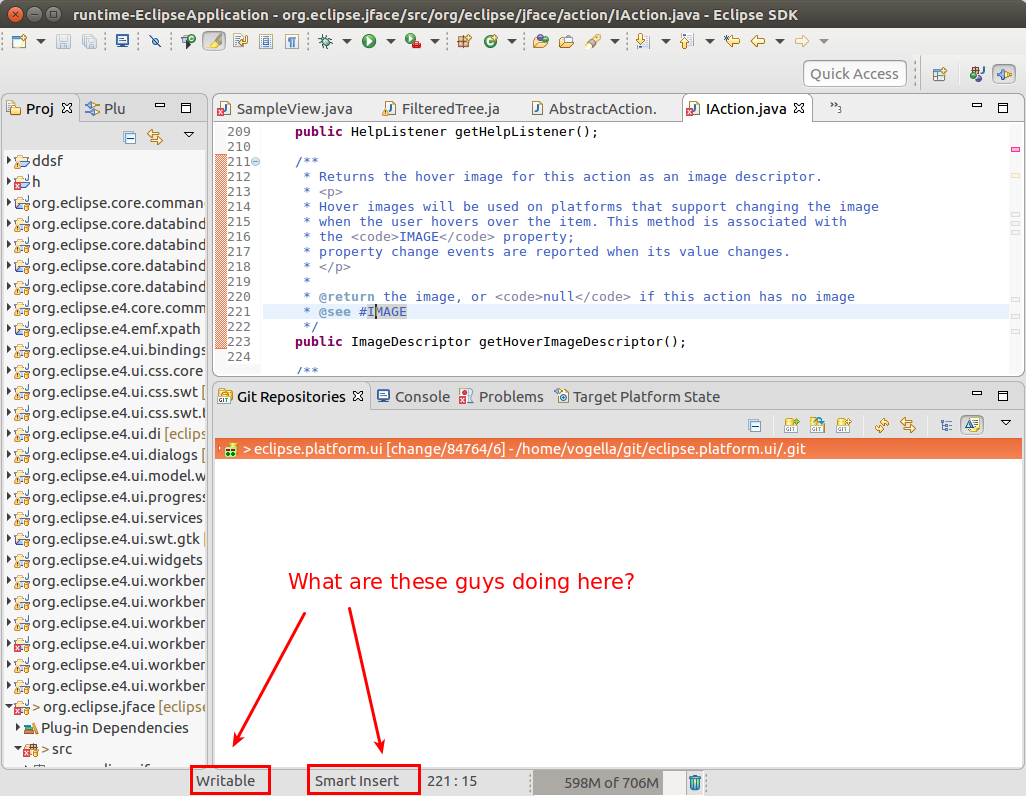The height and width of the screenshot is (796, 1026).
Task: Click the New Java Package icon
Action: [465, 41]
